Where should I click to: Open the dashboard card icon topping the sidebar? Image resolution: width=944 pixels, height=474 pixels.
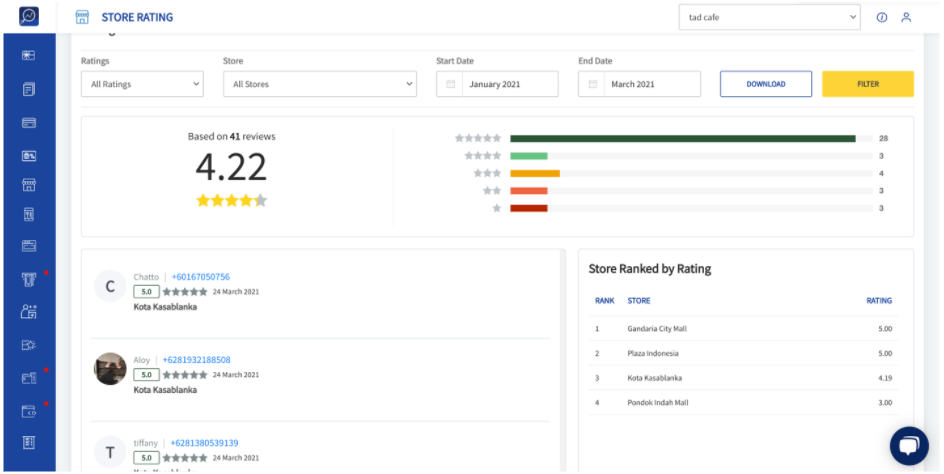29,55
